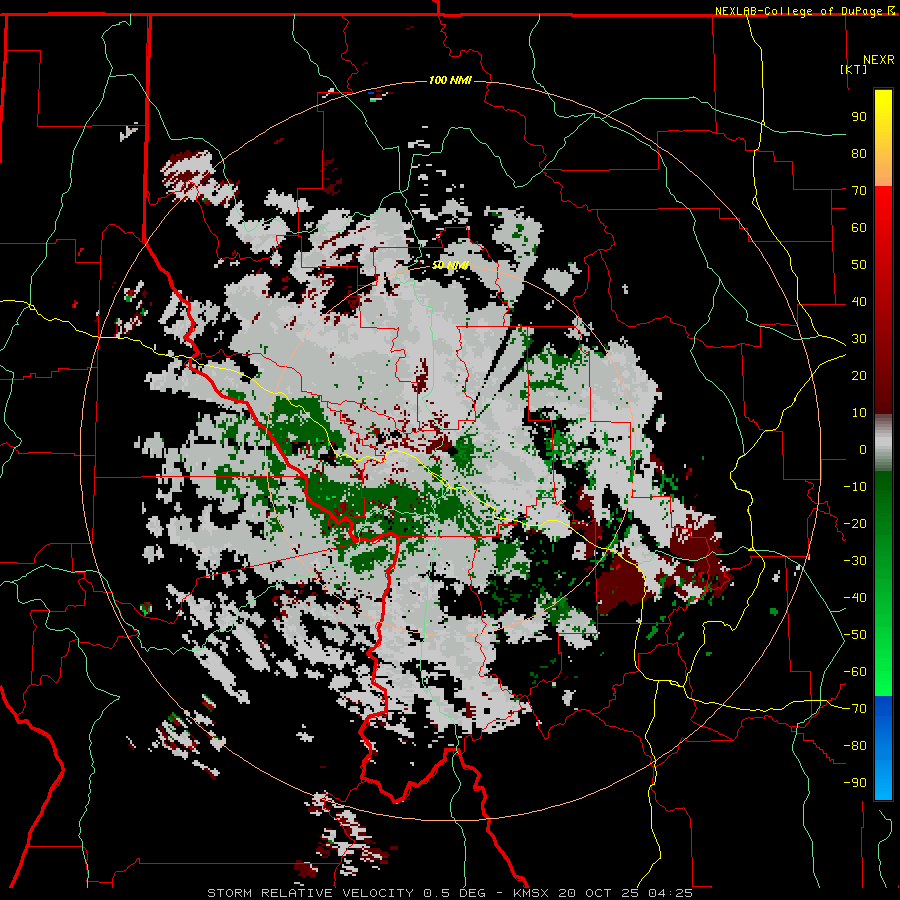The width and height of the screenshot is (900, 900).
Task: Click the 70 value on velocity scale
Action: coord(859,191)
